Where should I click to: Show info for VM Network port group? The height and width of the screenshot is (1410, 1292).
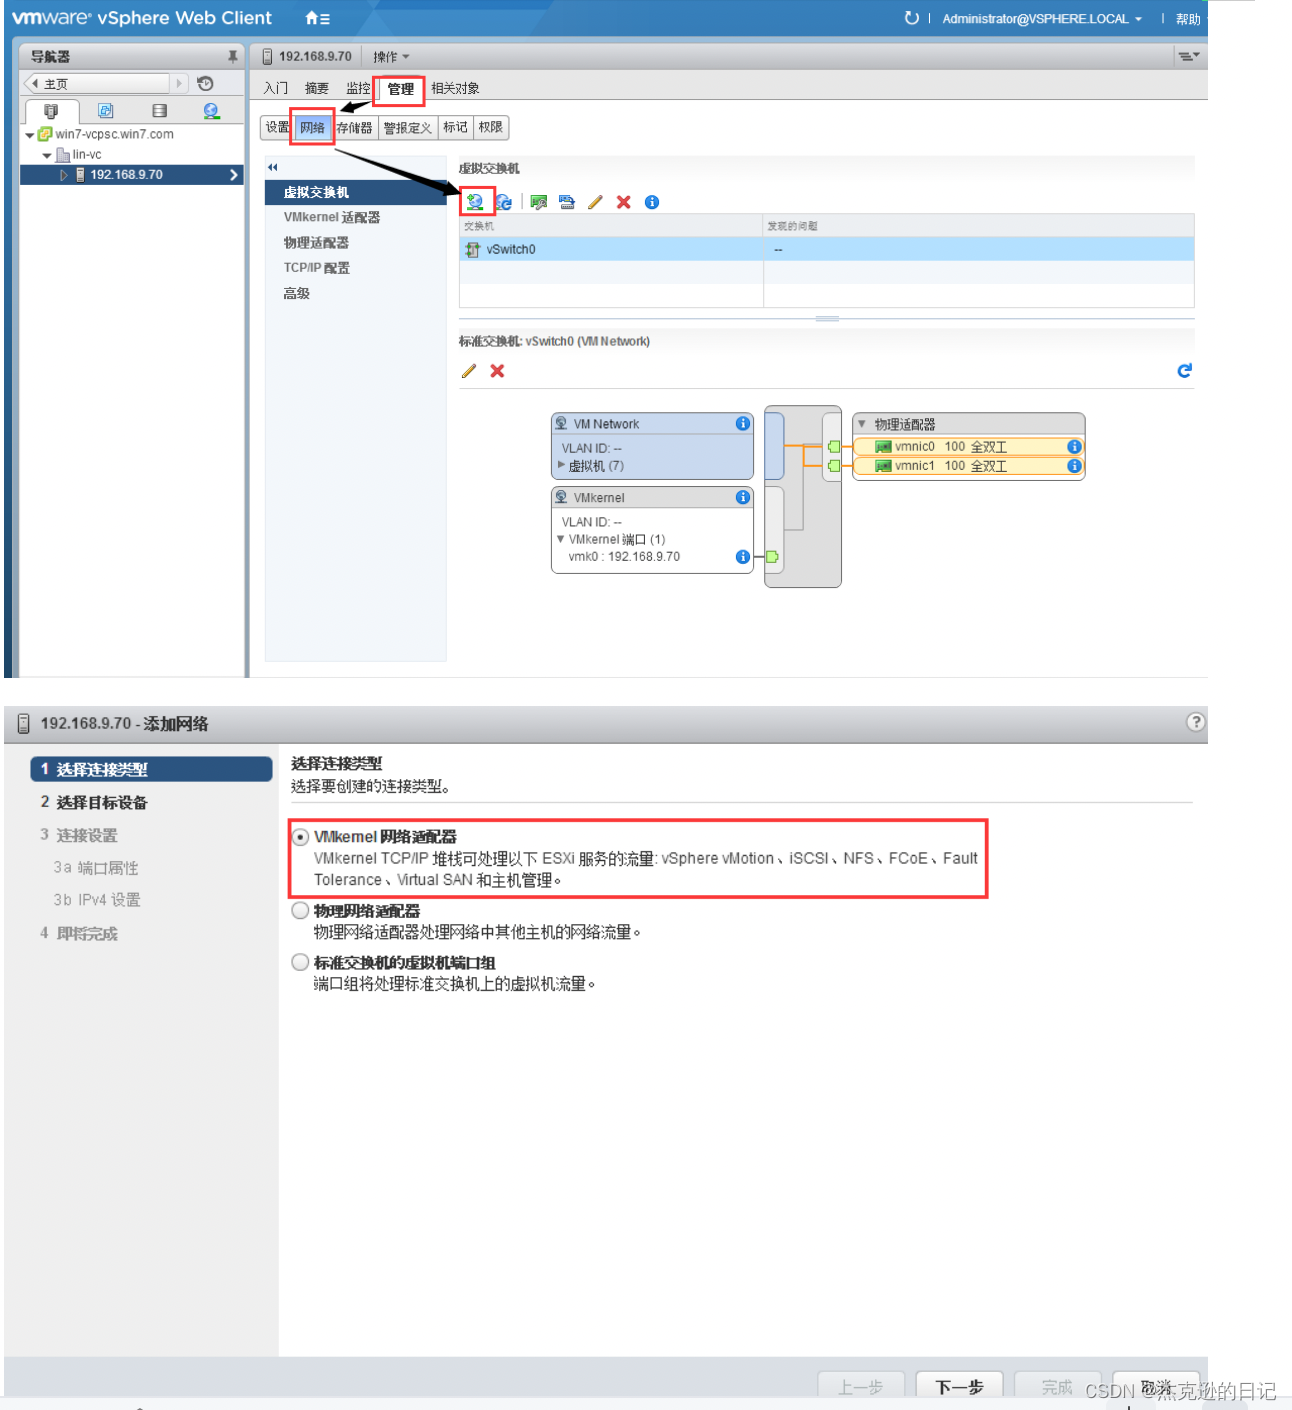tap(743, 423)
